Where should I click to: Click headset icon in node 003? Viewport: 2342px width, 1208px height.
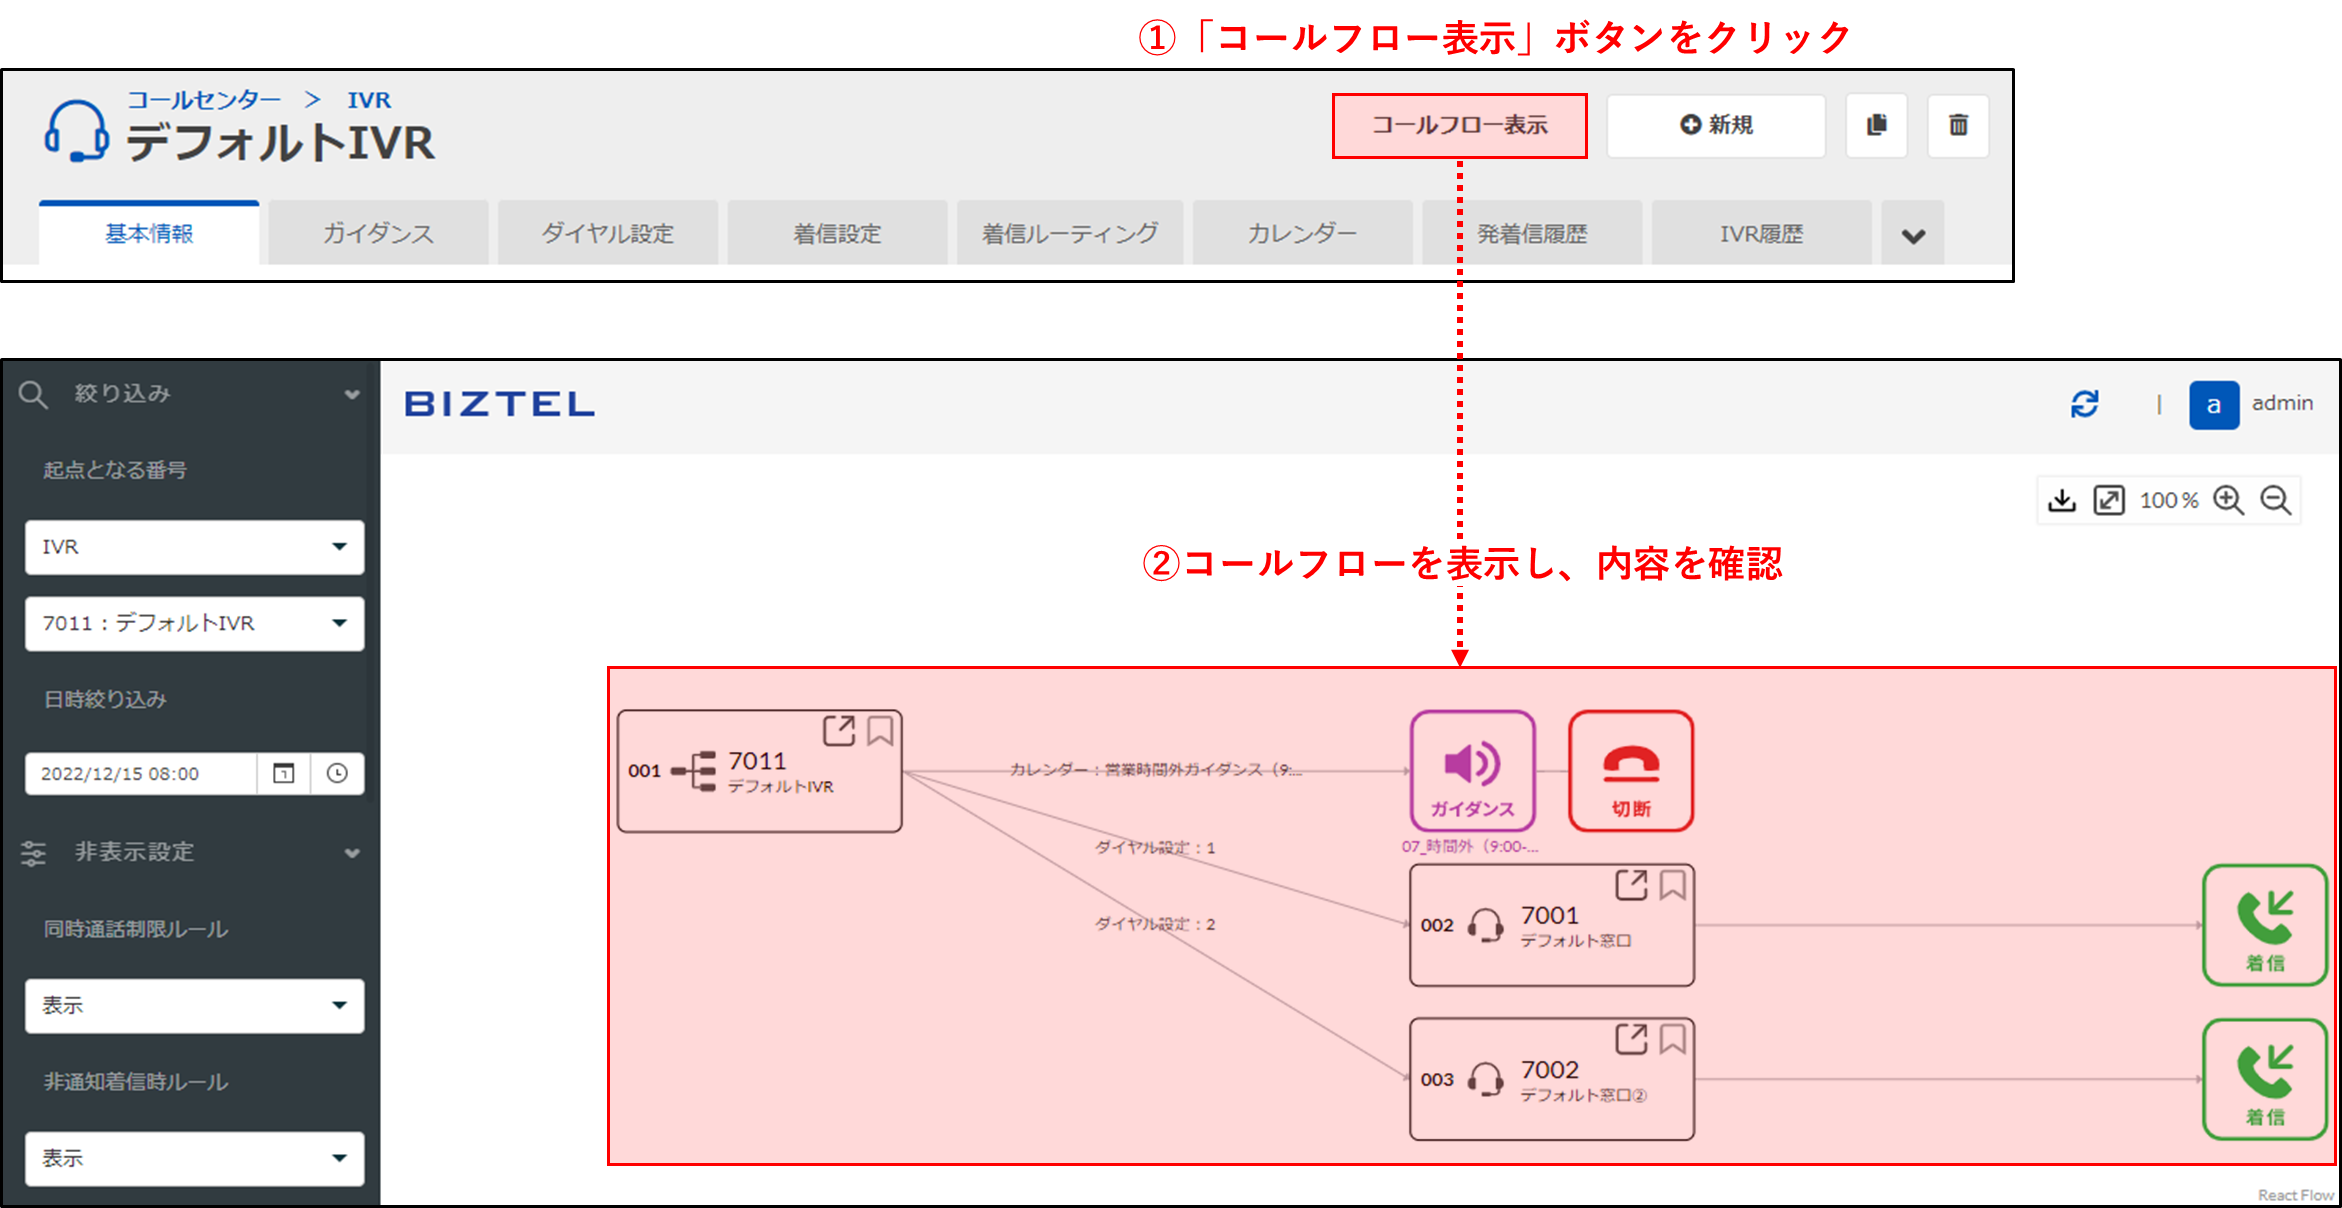pyautogui.click(x=1486, y=1079)
